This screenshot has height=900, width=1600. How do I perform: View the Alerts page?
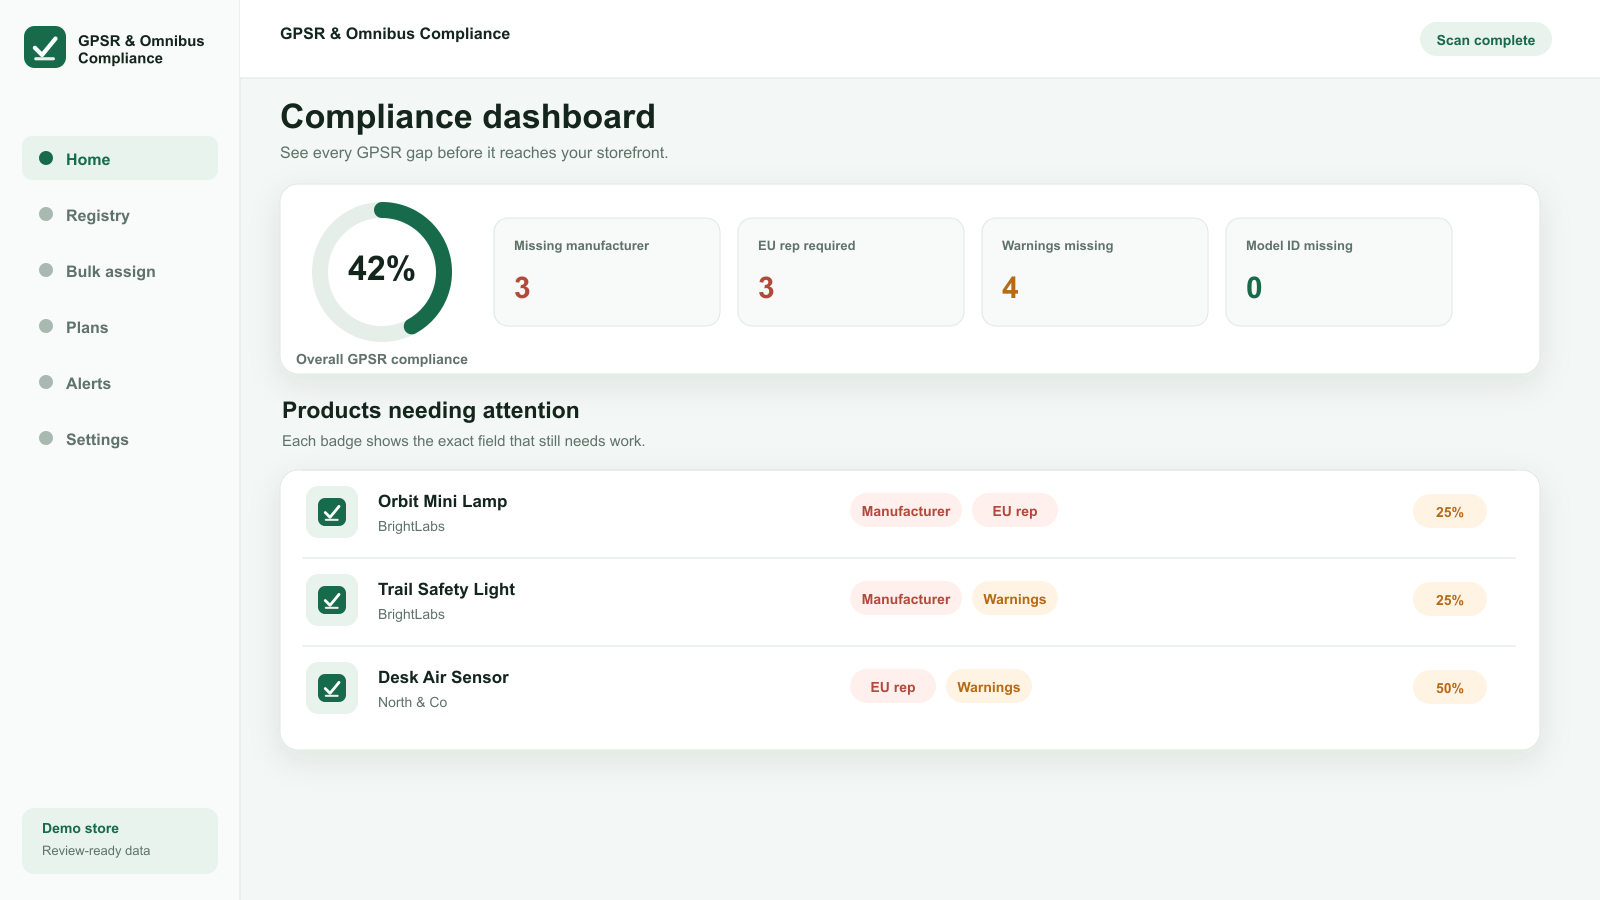tap(120, 382)
